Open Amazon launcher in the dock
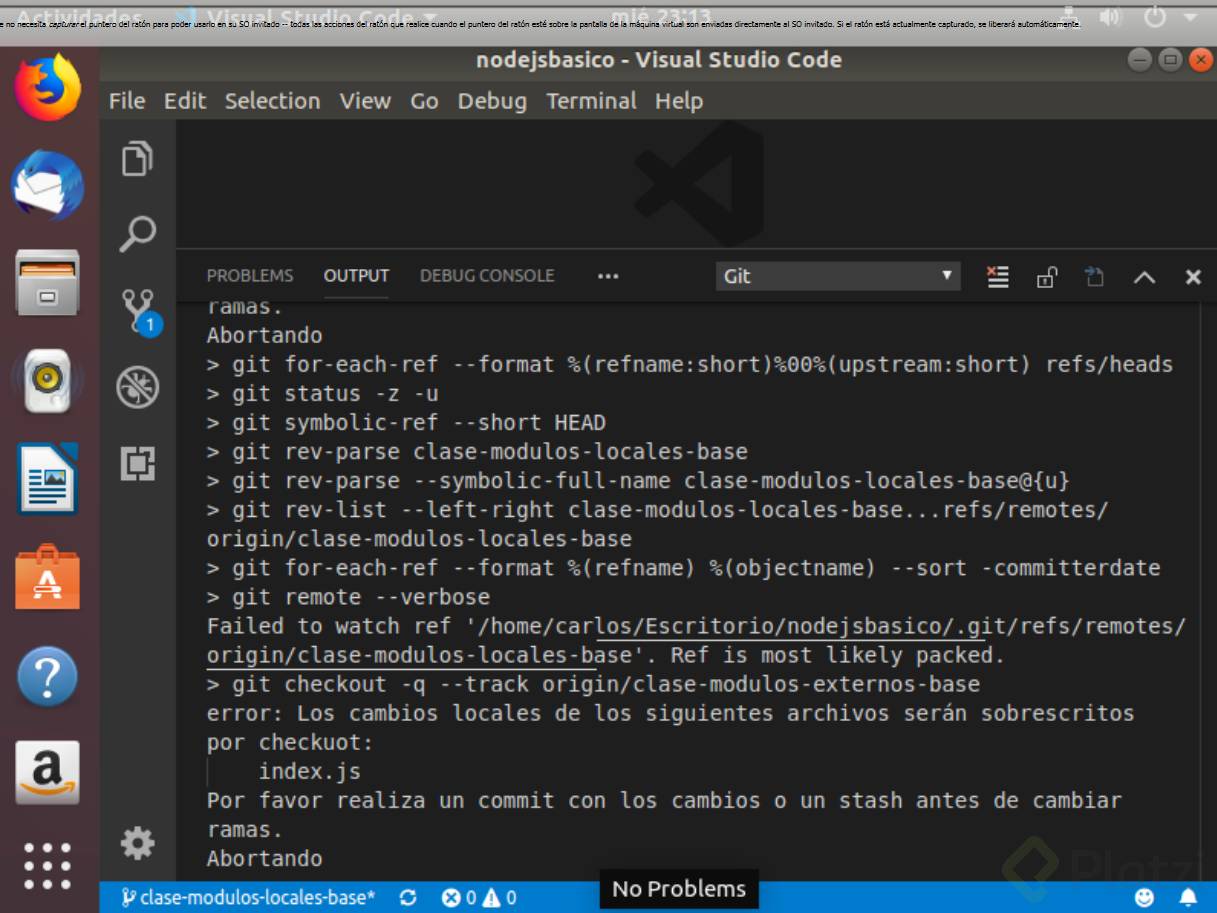The height and width of the screenshot is (913, 1217). pyautogui.click(x=47, y=772)
